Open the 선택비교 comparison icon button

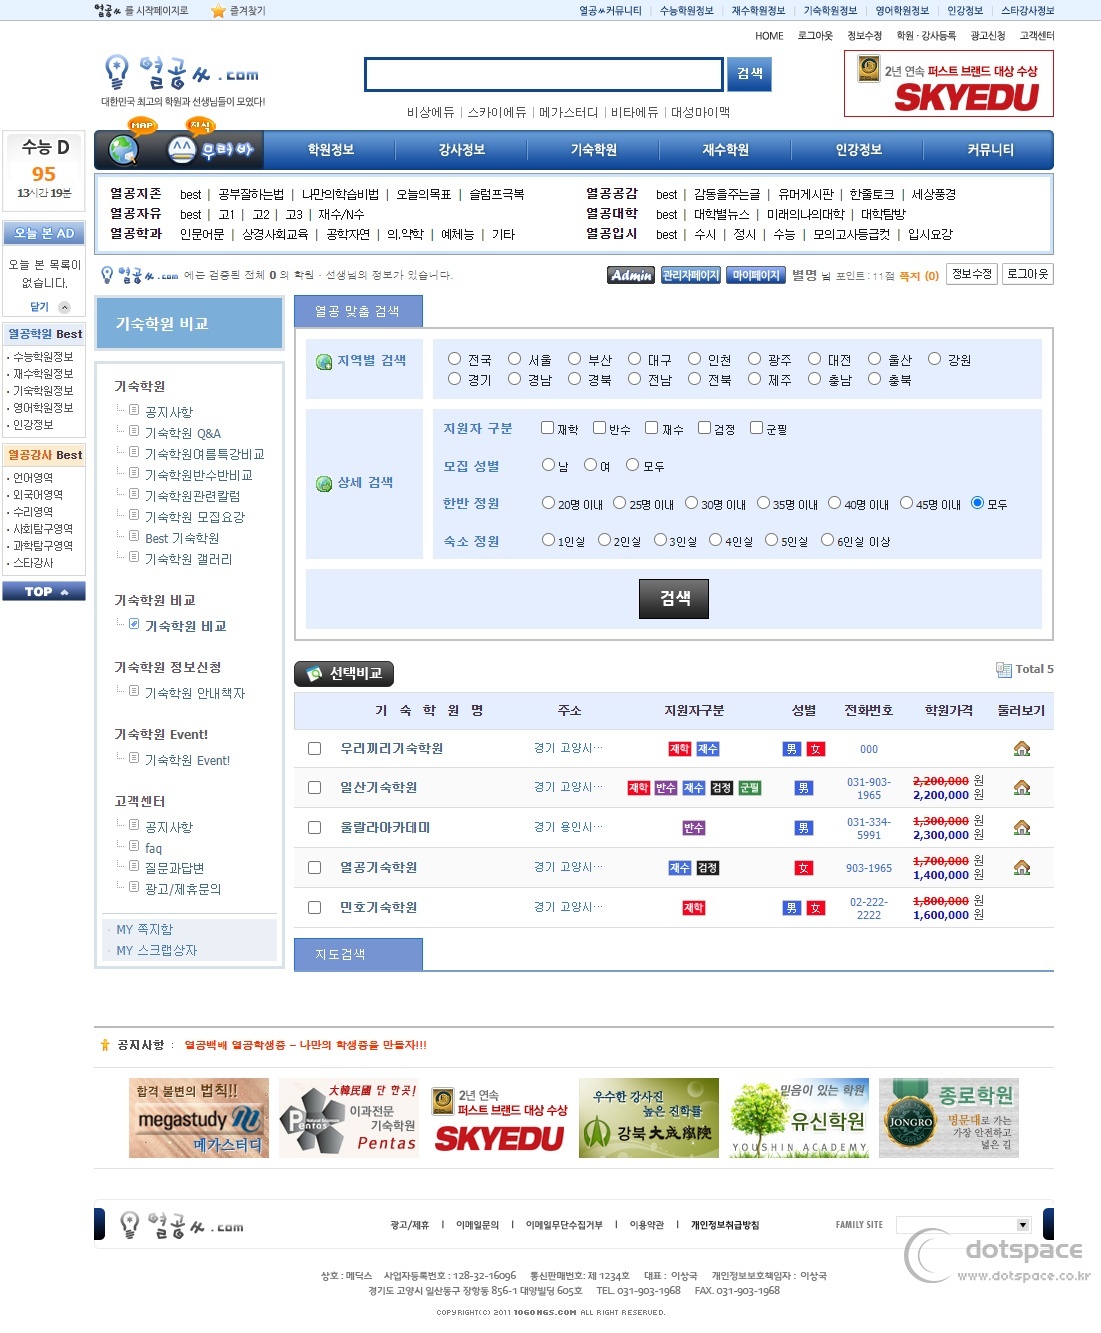point(343,672)
